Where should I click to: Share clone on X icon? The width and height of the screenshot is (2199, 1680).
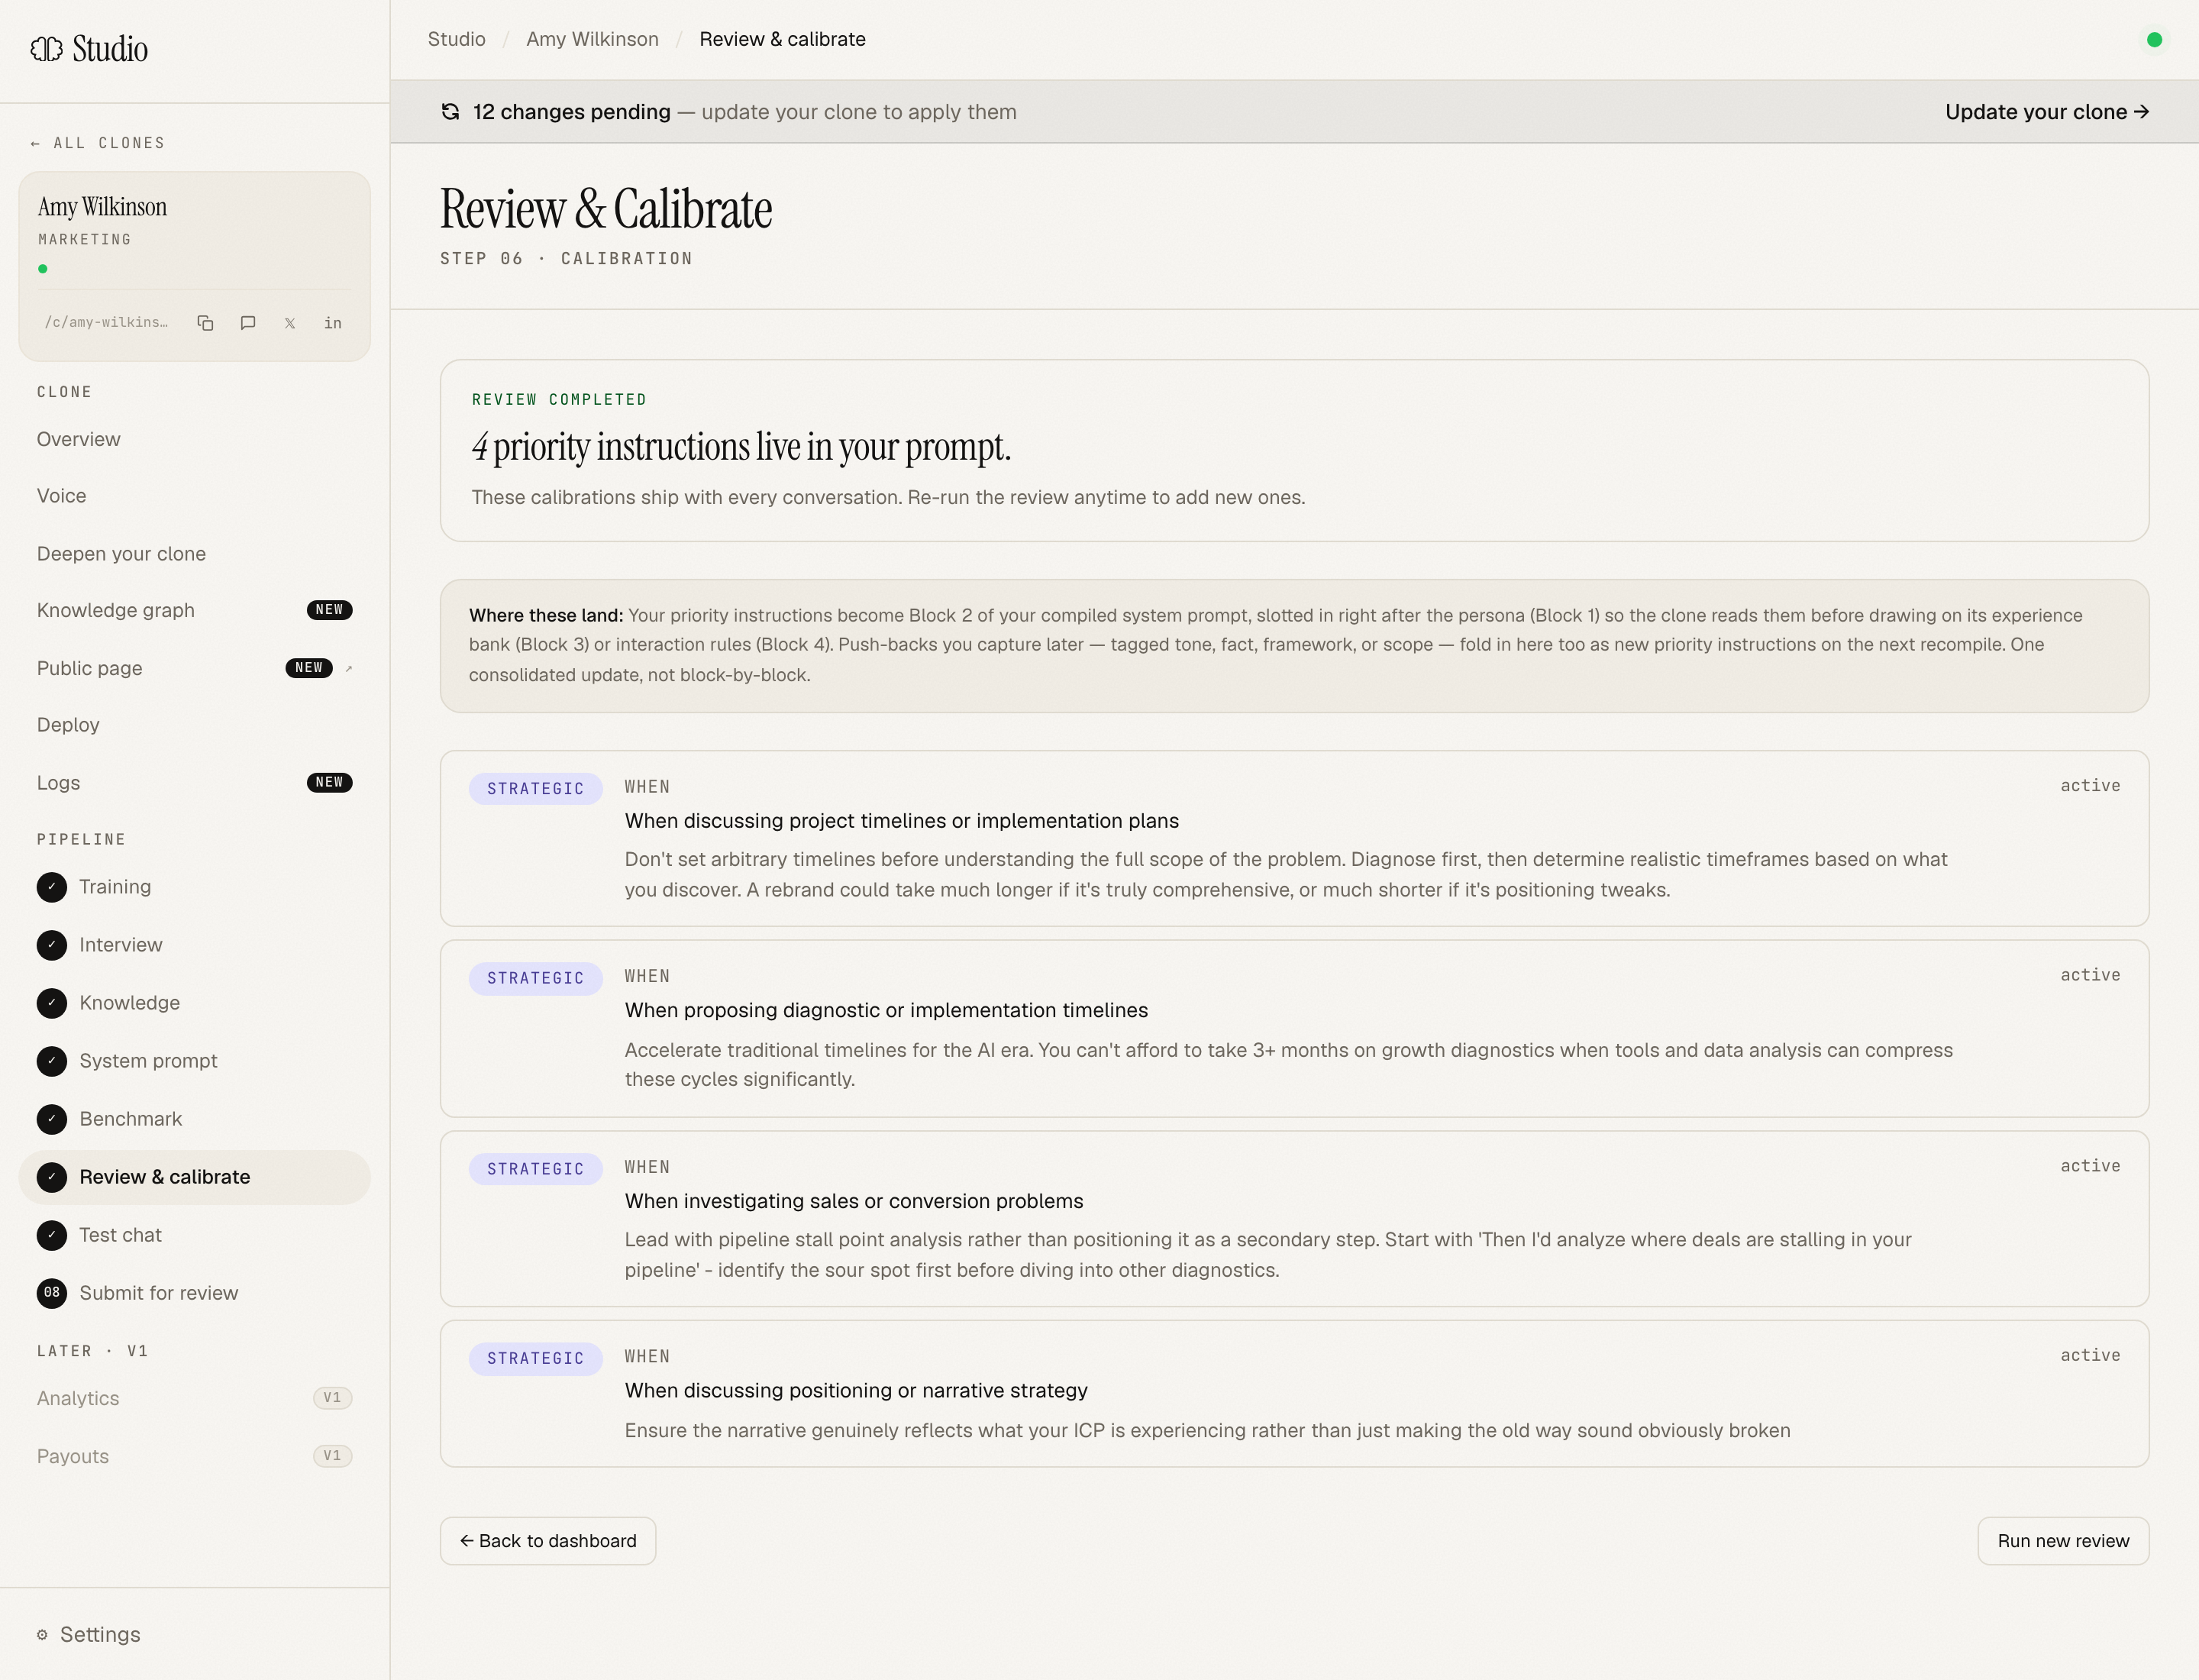pos(290,323)
